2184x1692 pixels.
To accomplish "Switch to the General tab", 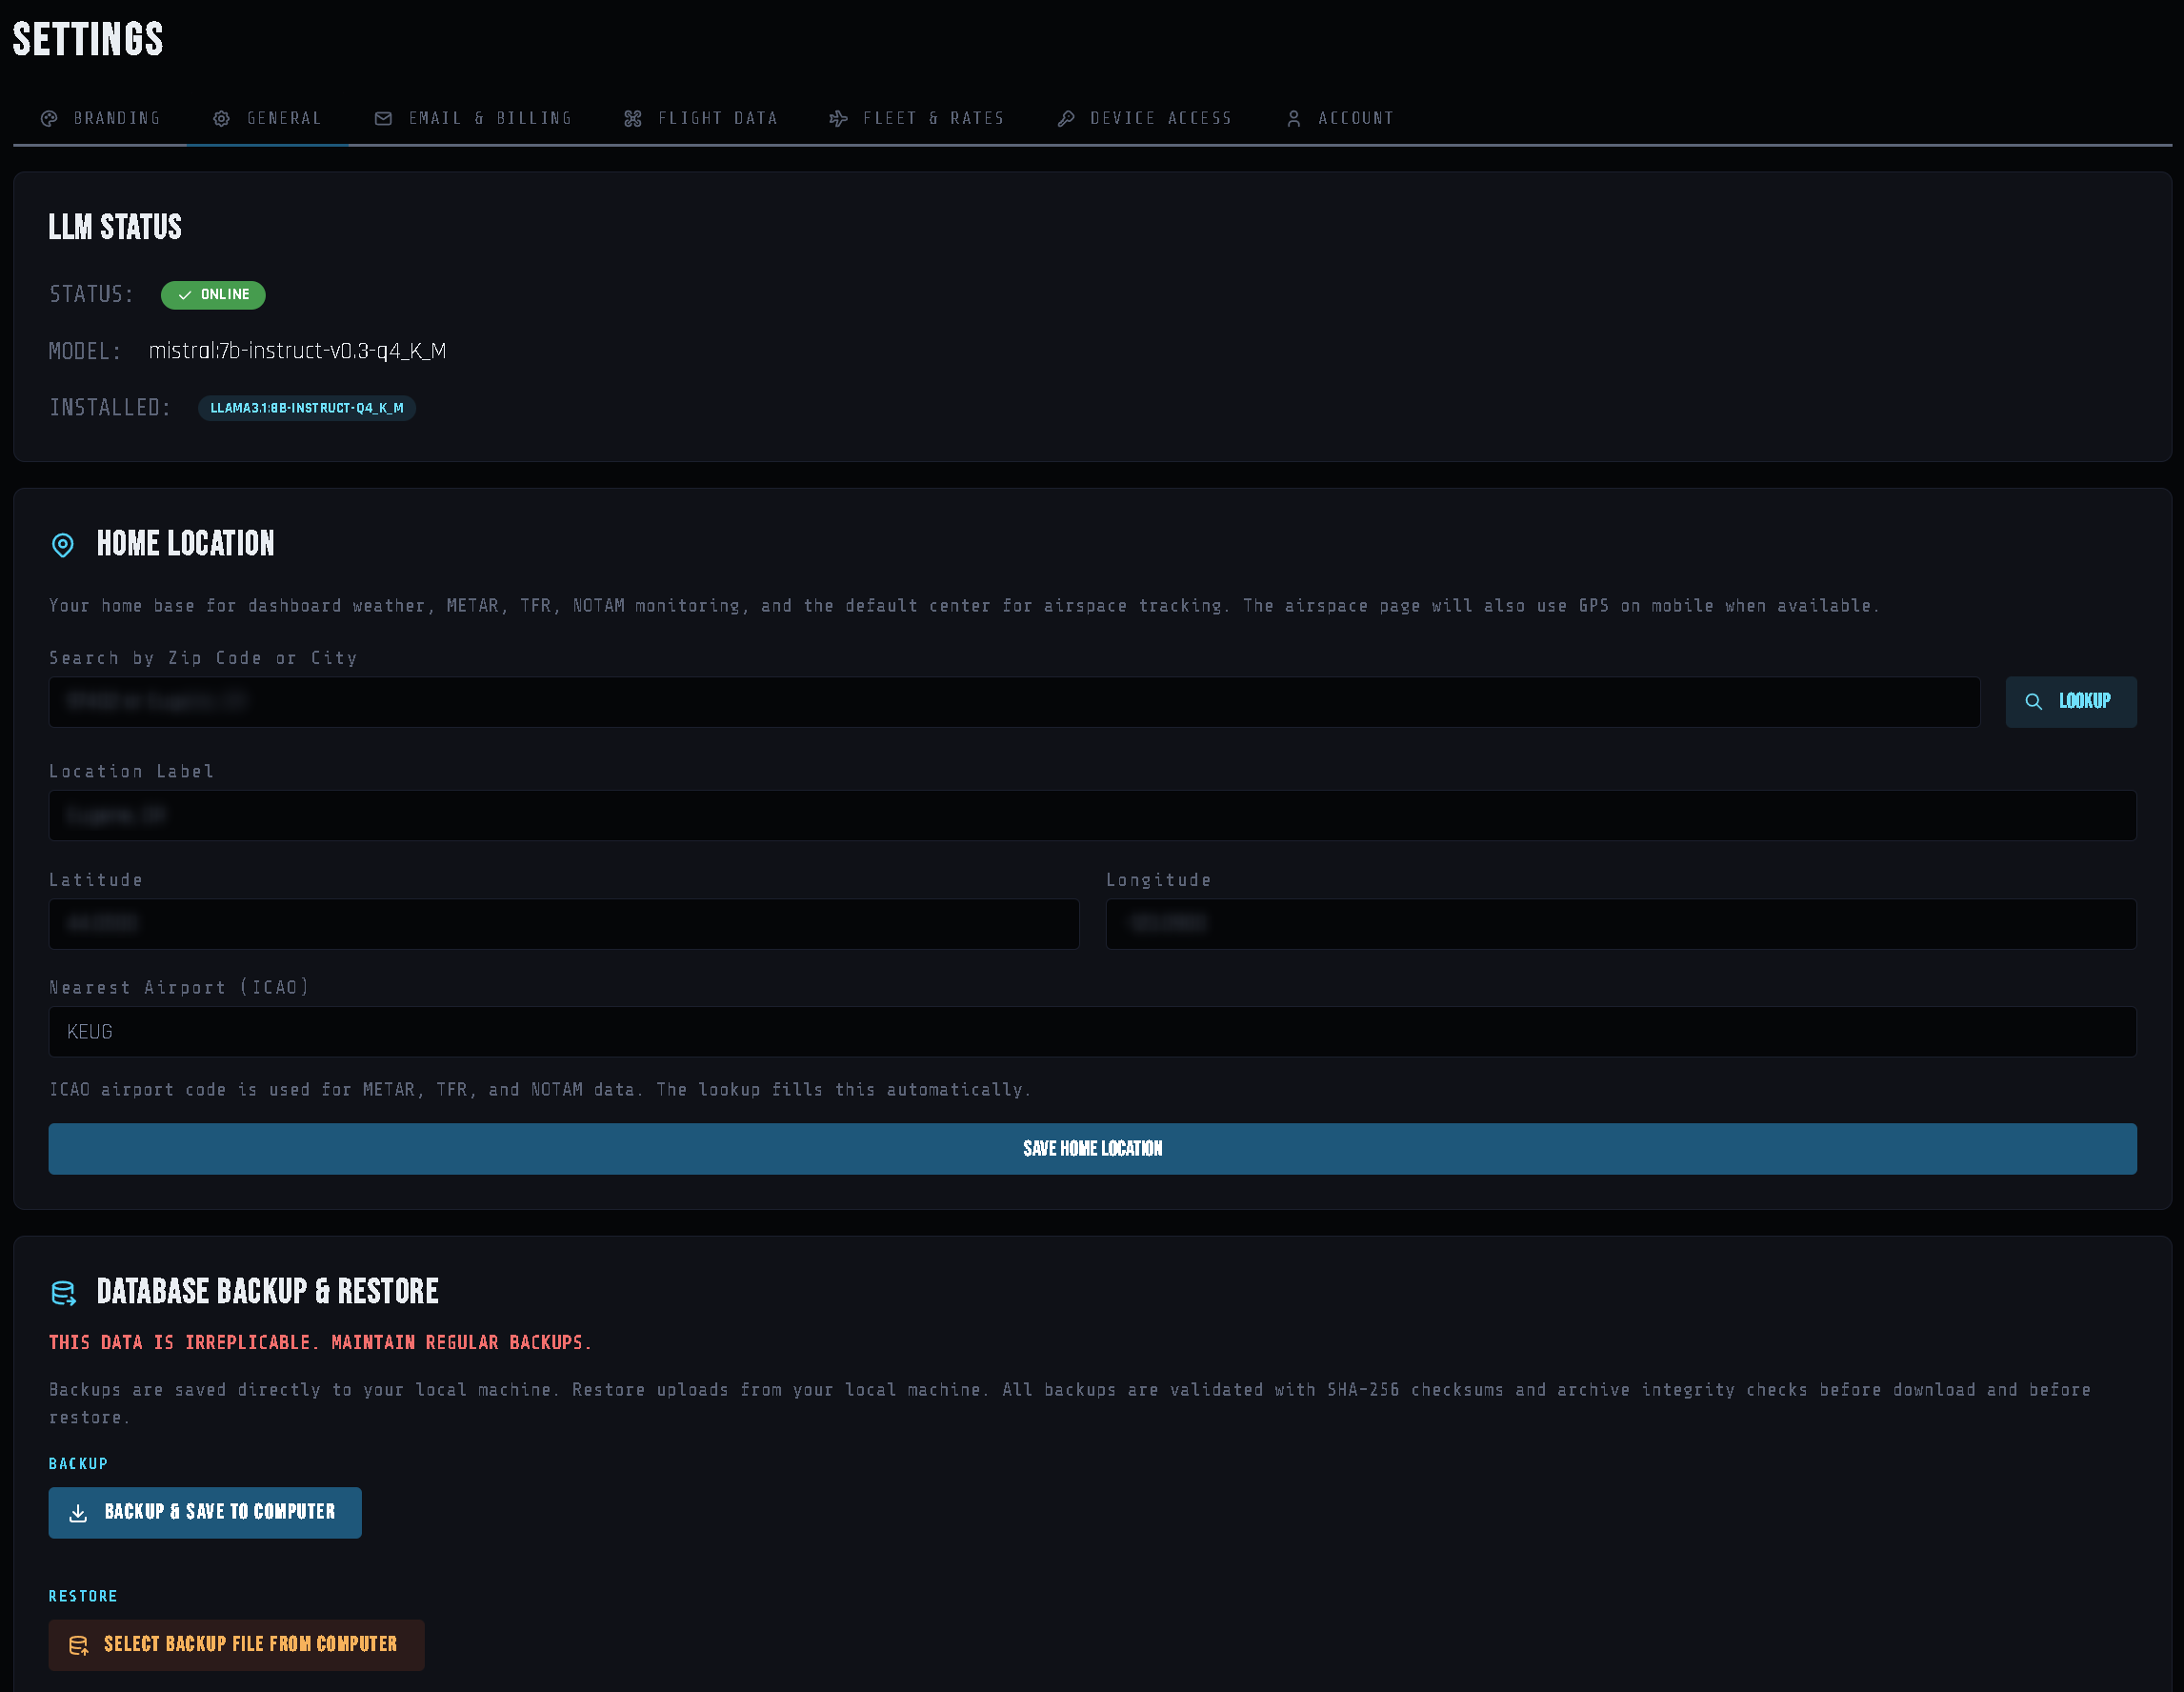I will (x=267, y=118).
